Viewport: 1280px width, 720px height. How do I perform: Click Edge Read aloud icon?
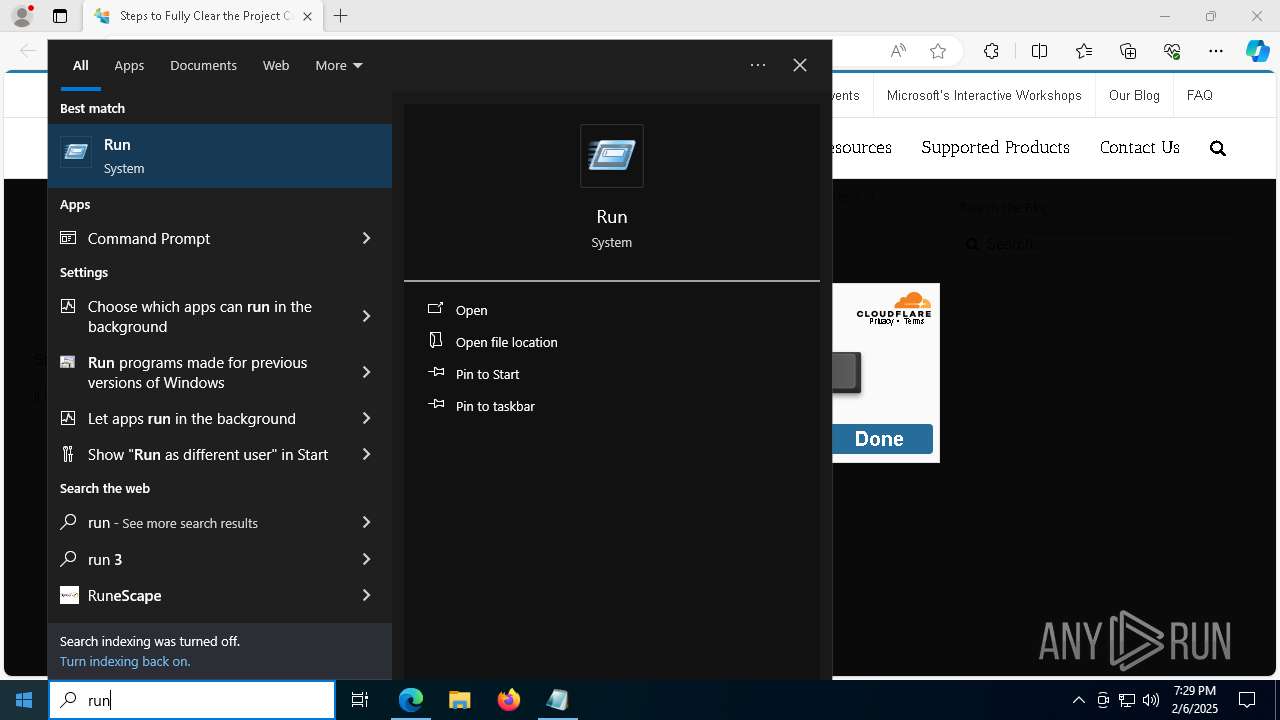(898, 51)
